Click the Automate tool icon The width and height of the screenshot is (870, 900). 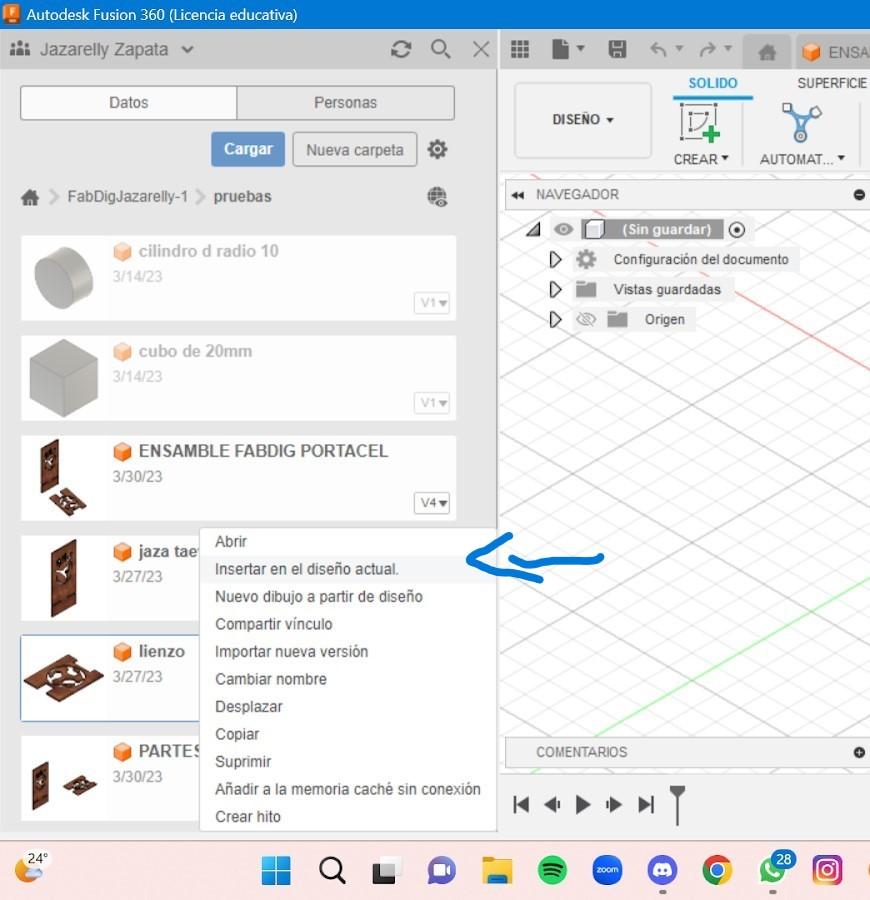point(802,122)
